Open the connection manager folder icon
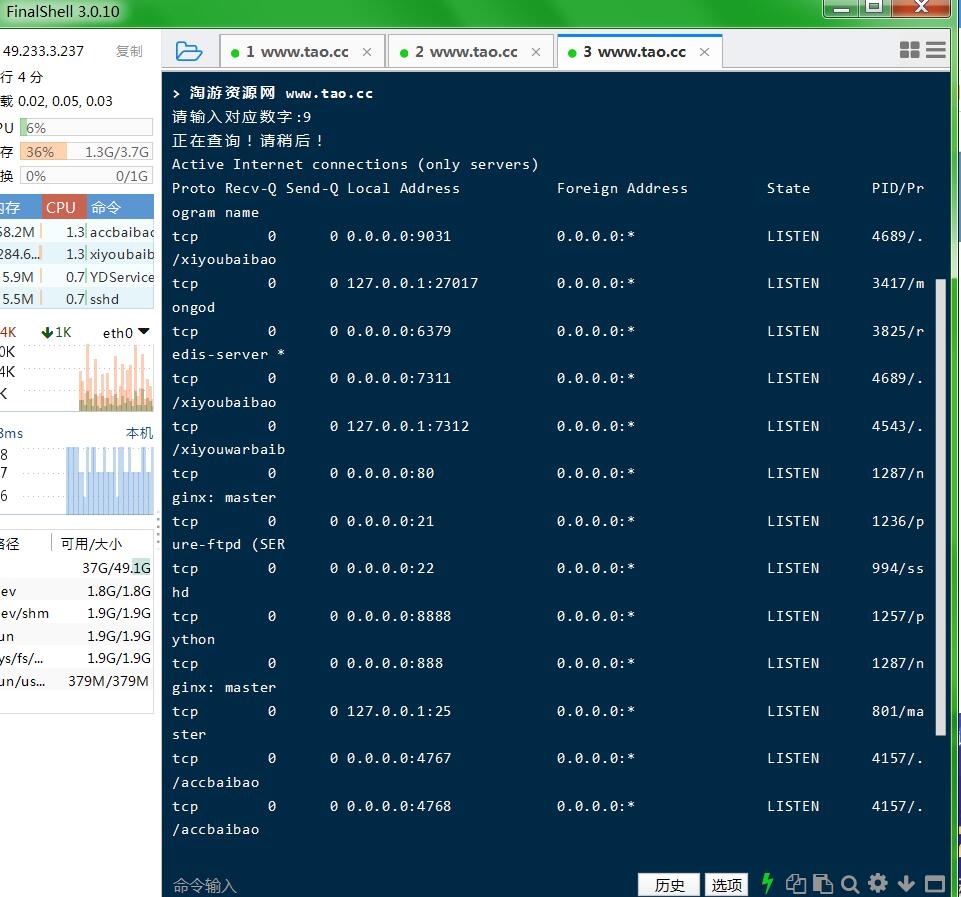 coord(188,52)
